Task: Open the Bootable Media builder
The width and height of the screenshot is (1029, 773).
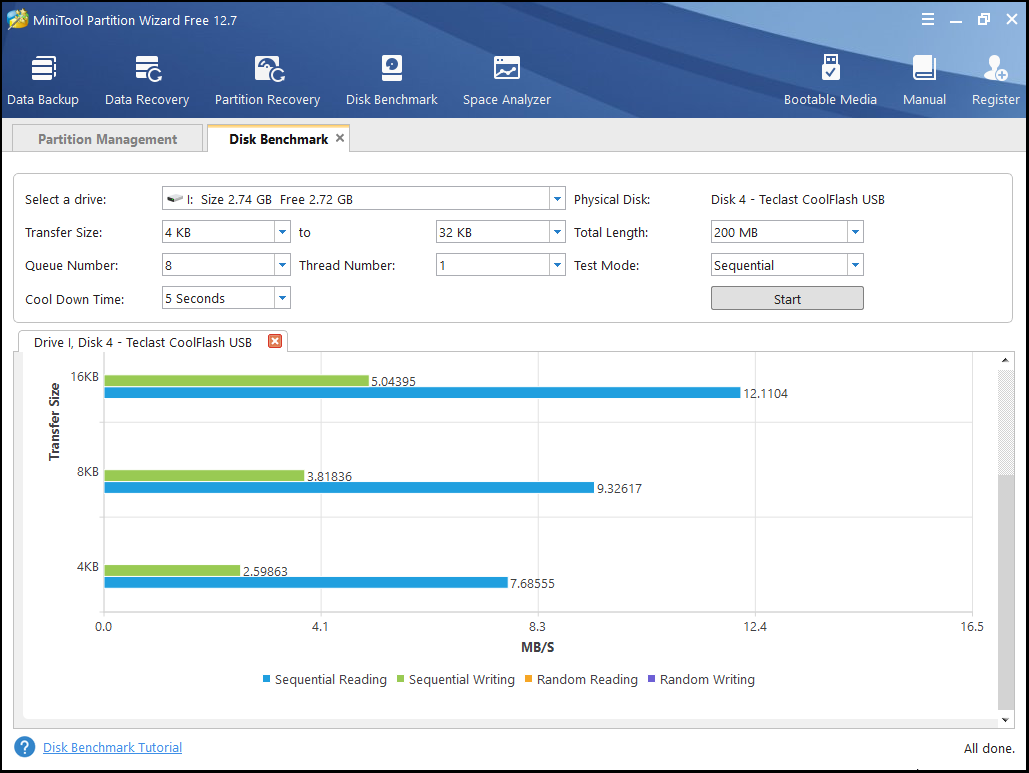Action: pos(830,81)
